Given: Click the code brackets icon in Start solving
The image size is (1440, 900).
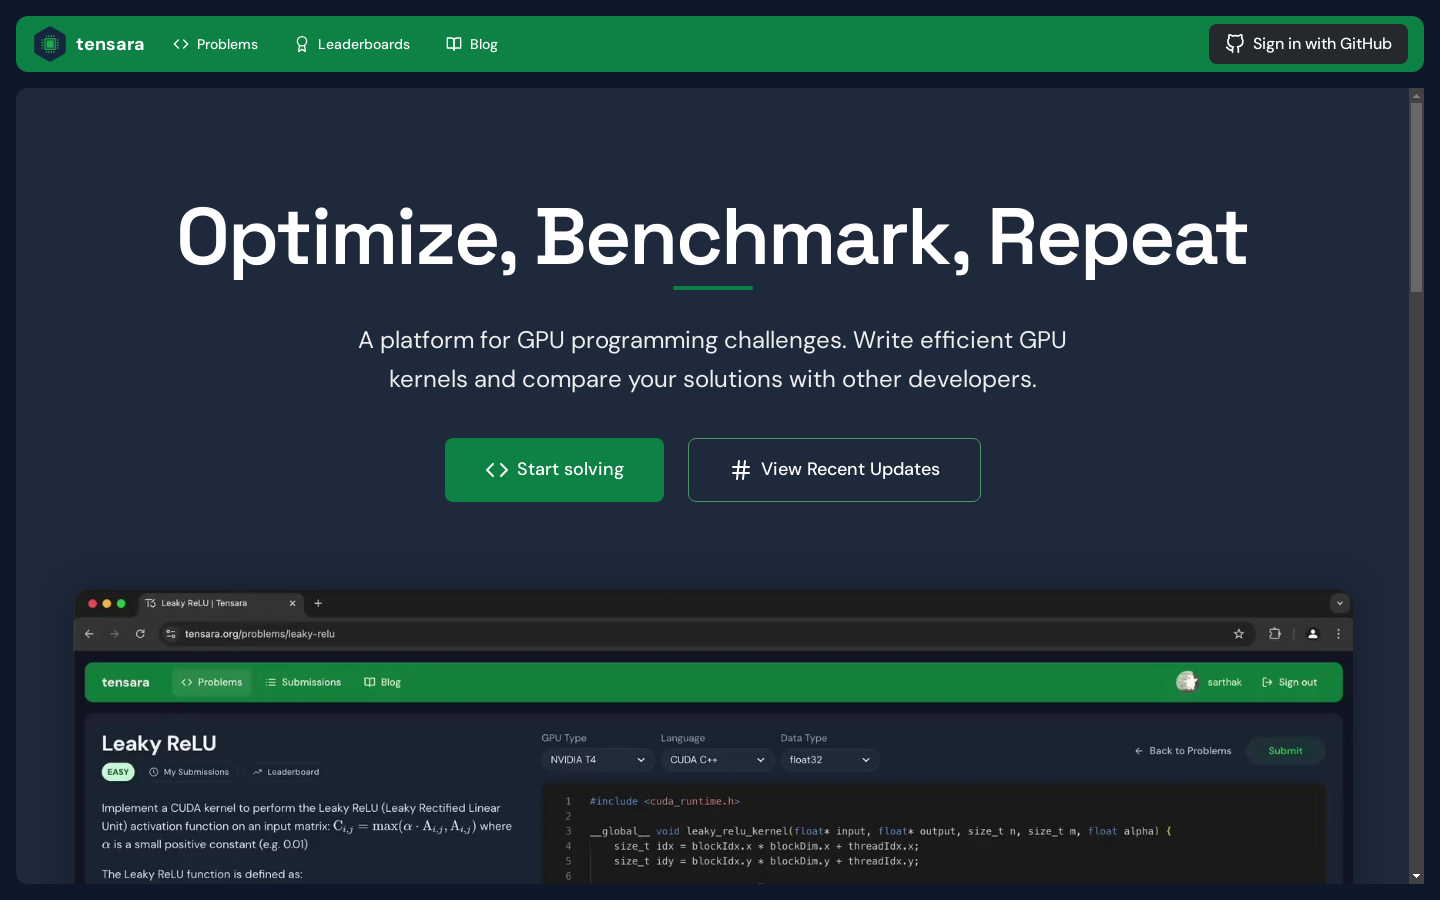Looking at the screenshot, I should click(497, 470).
